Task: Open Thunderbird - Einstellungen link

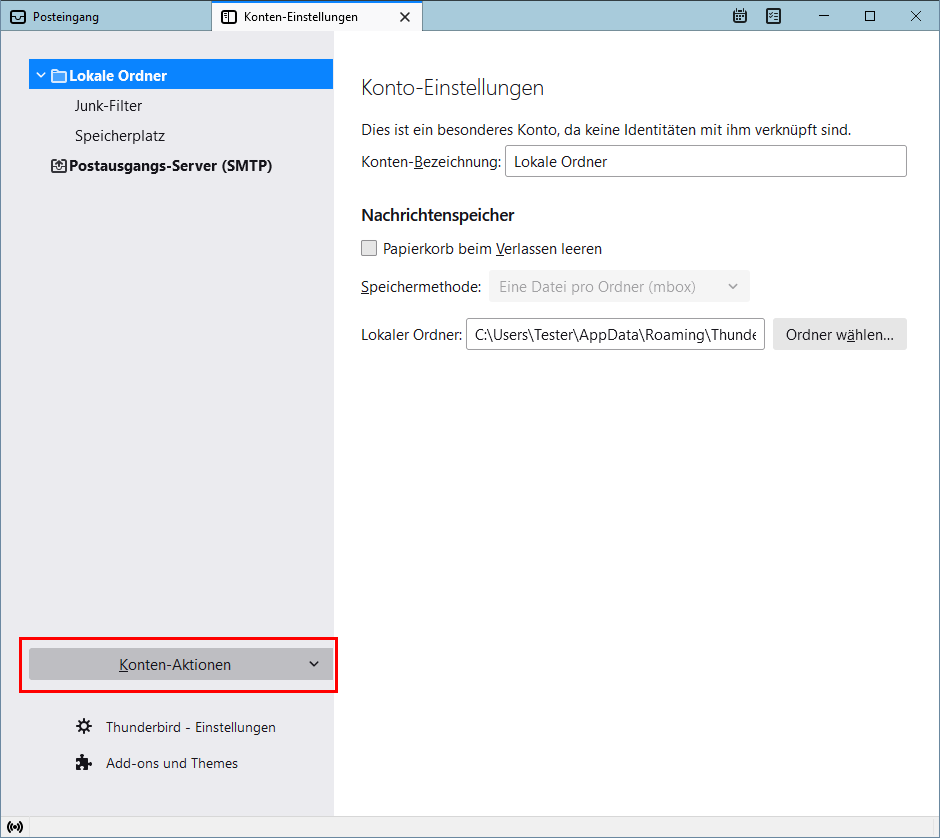Action: 190,727
